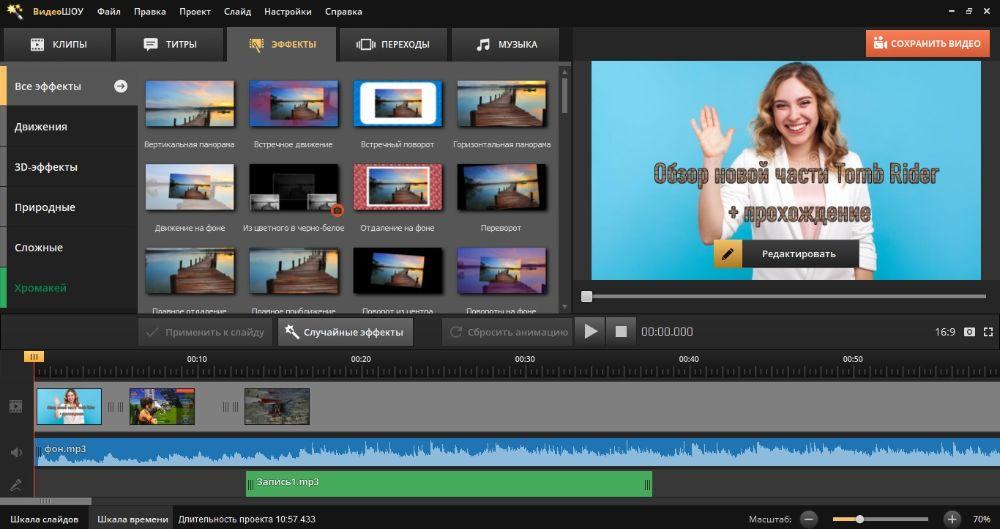Click the Сохранить видео button
1000x529 pixels.
(928, 44)
